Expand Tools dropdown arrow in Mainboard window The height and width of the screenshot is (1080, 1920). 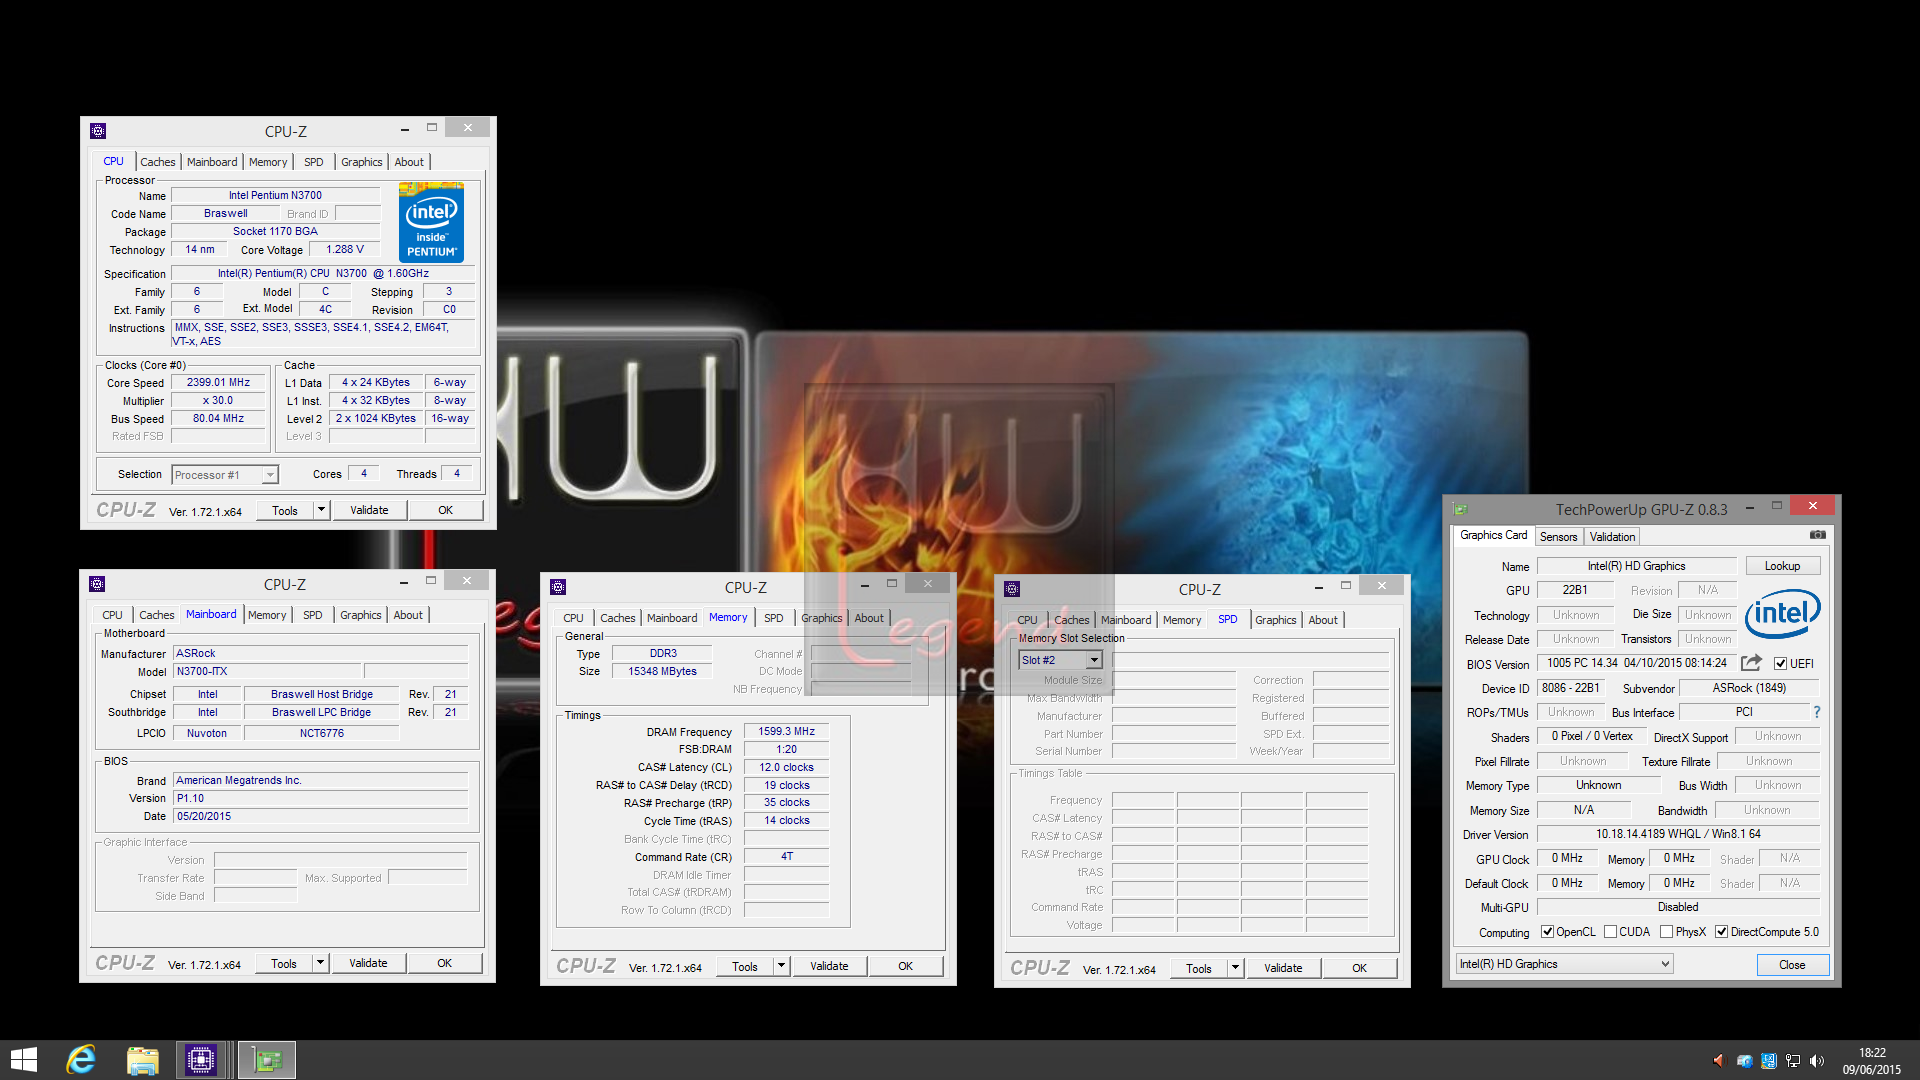tap(320, 963)
